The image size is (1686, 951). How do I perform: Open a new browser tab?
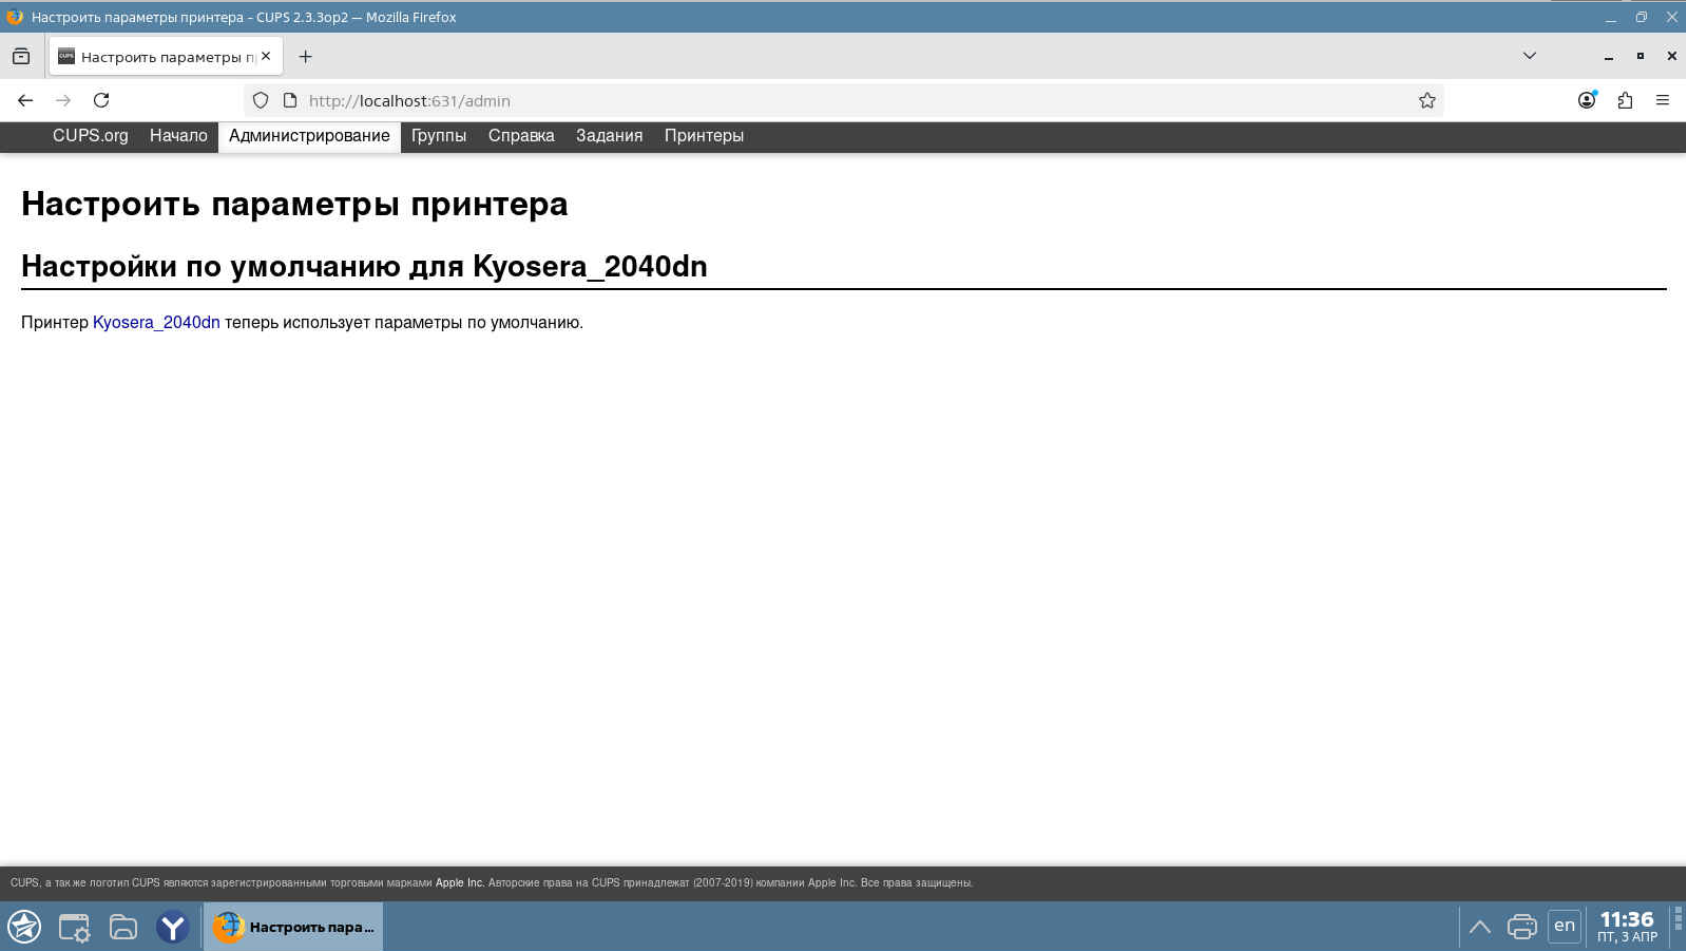point(305,57)
